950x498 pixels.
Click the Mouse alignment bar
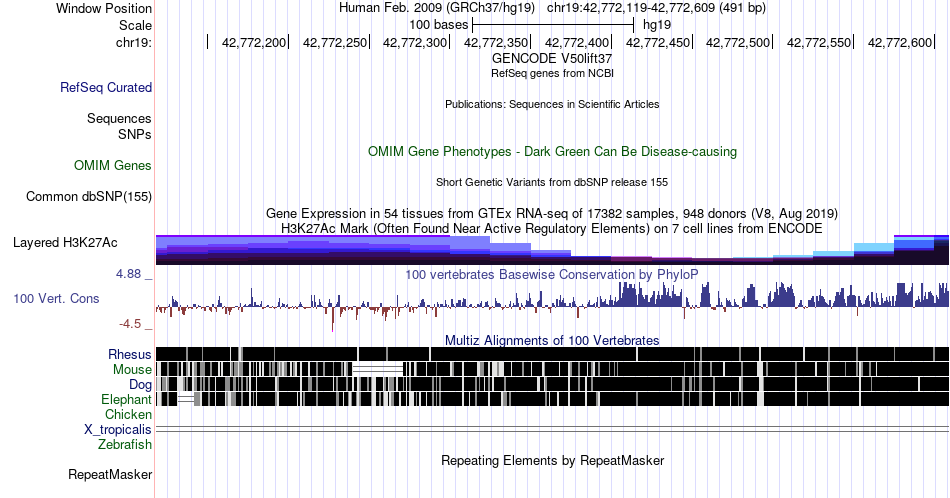(552, 369)
